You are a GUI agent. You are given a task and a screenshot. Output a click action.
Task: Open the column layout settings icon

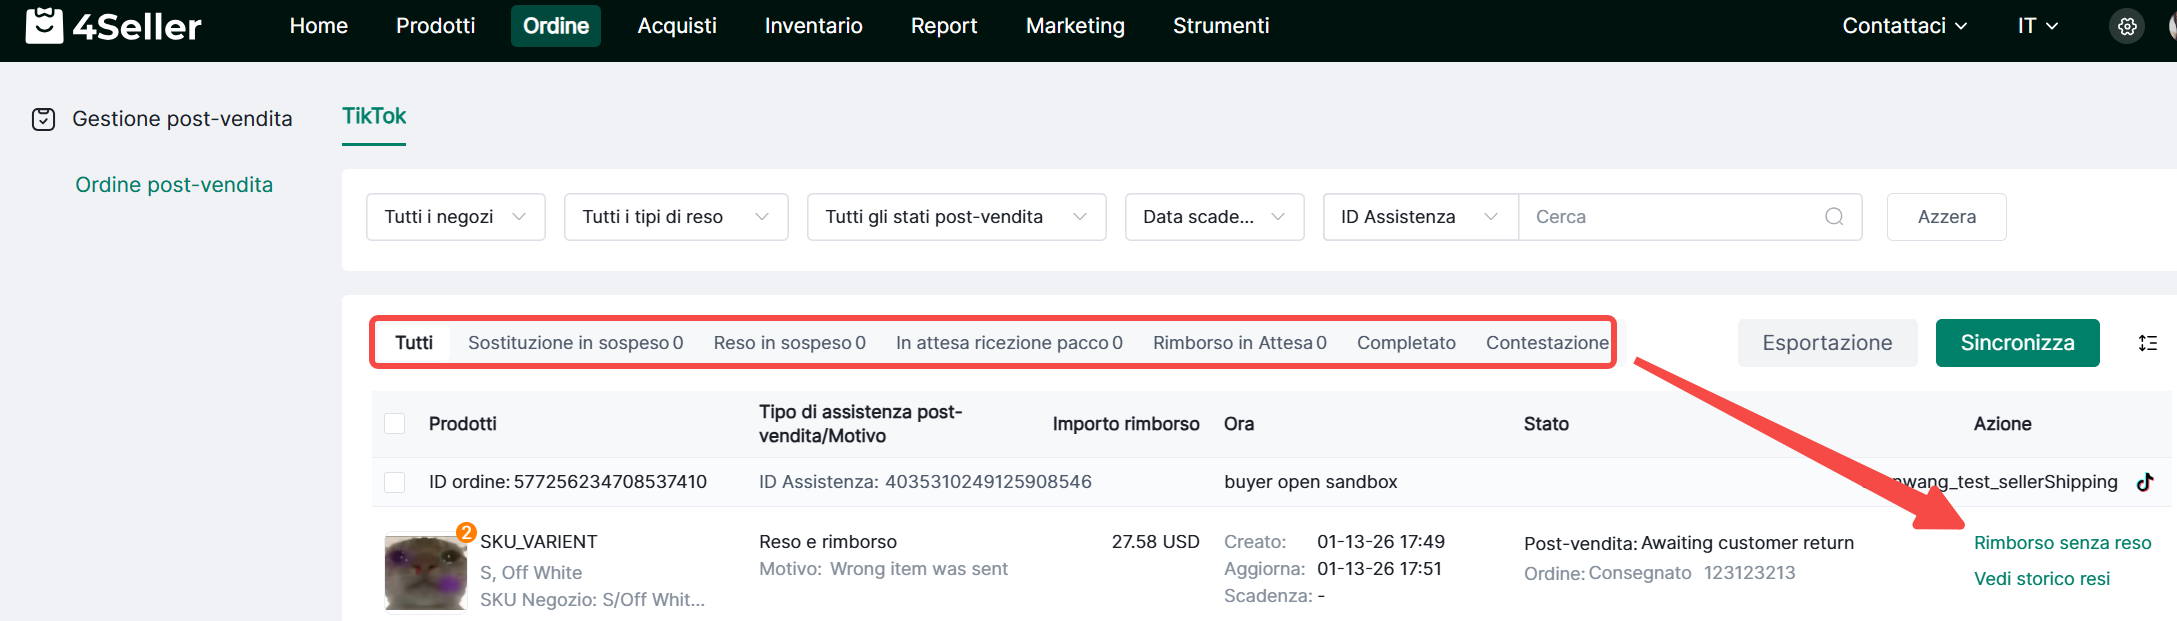pyautogui.click(x=2147, y=343)
